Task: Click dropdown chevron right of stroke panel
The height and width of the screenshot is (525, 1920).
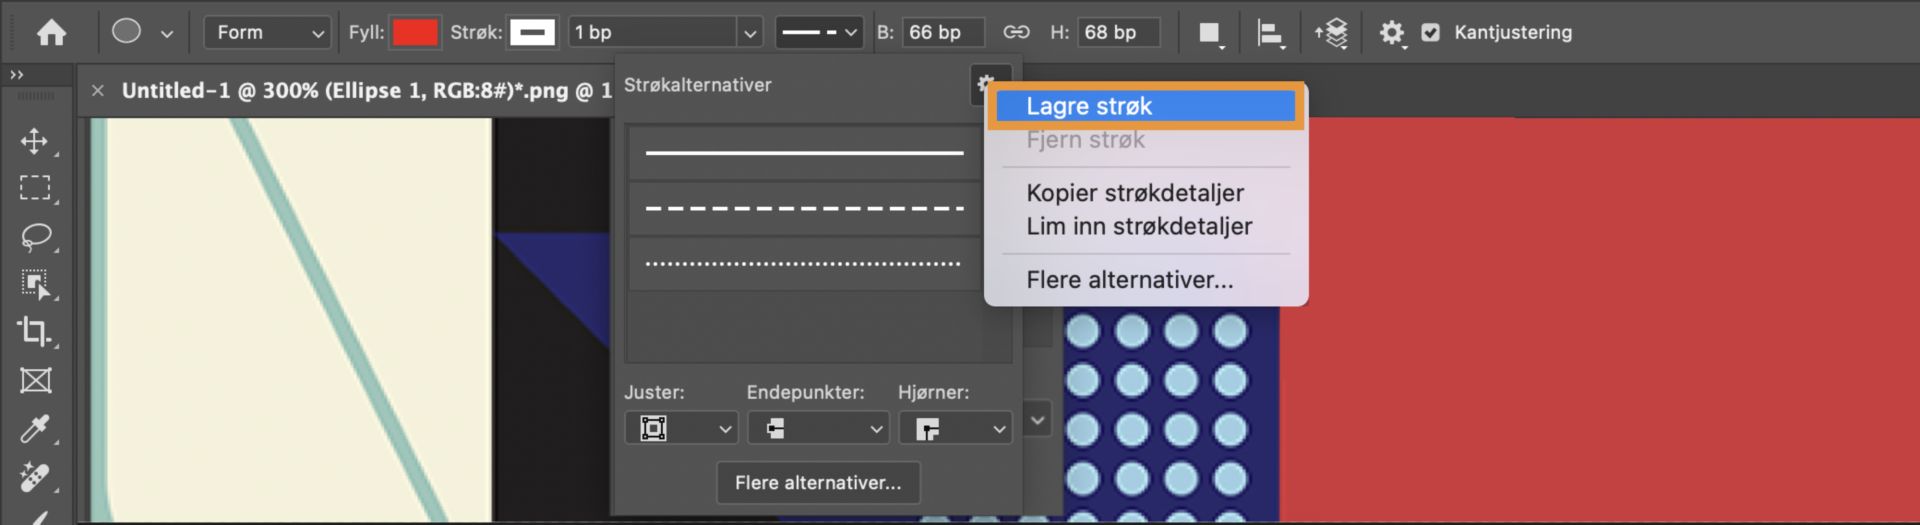Action: [x=1038, y=420]
